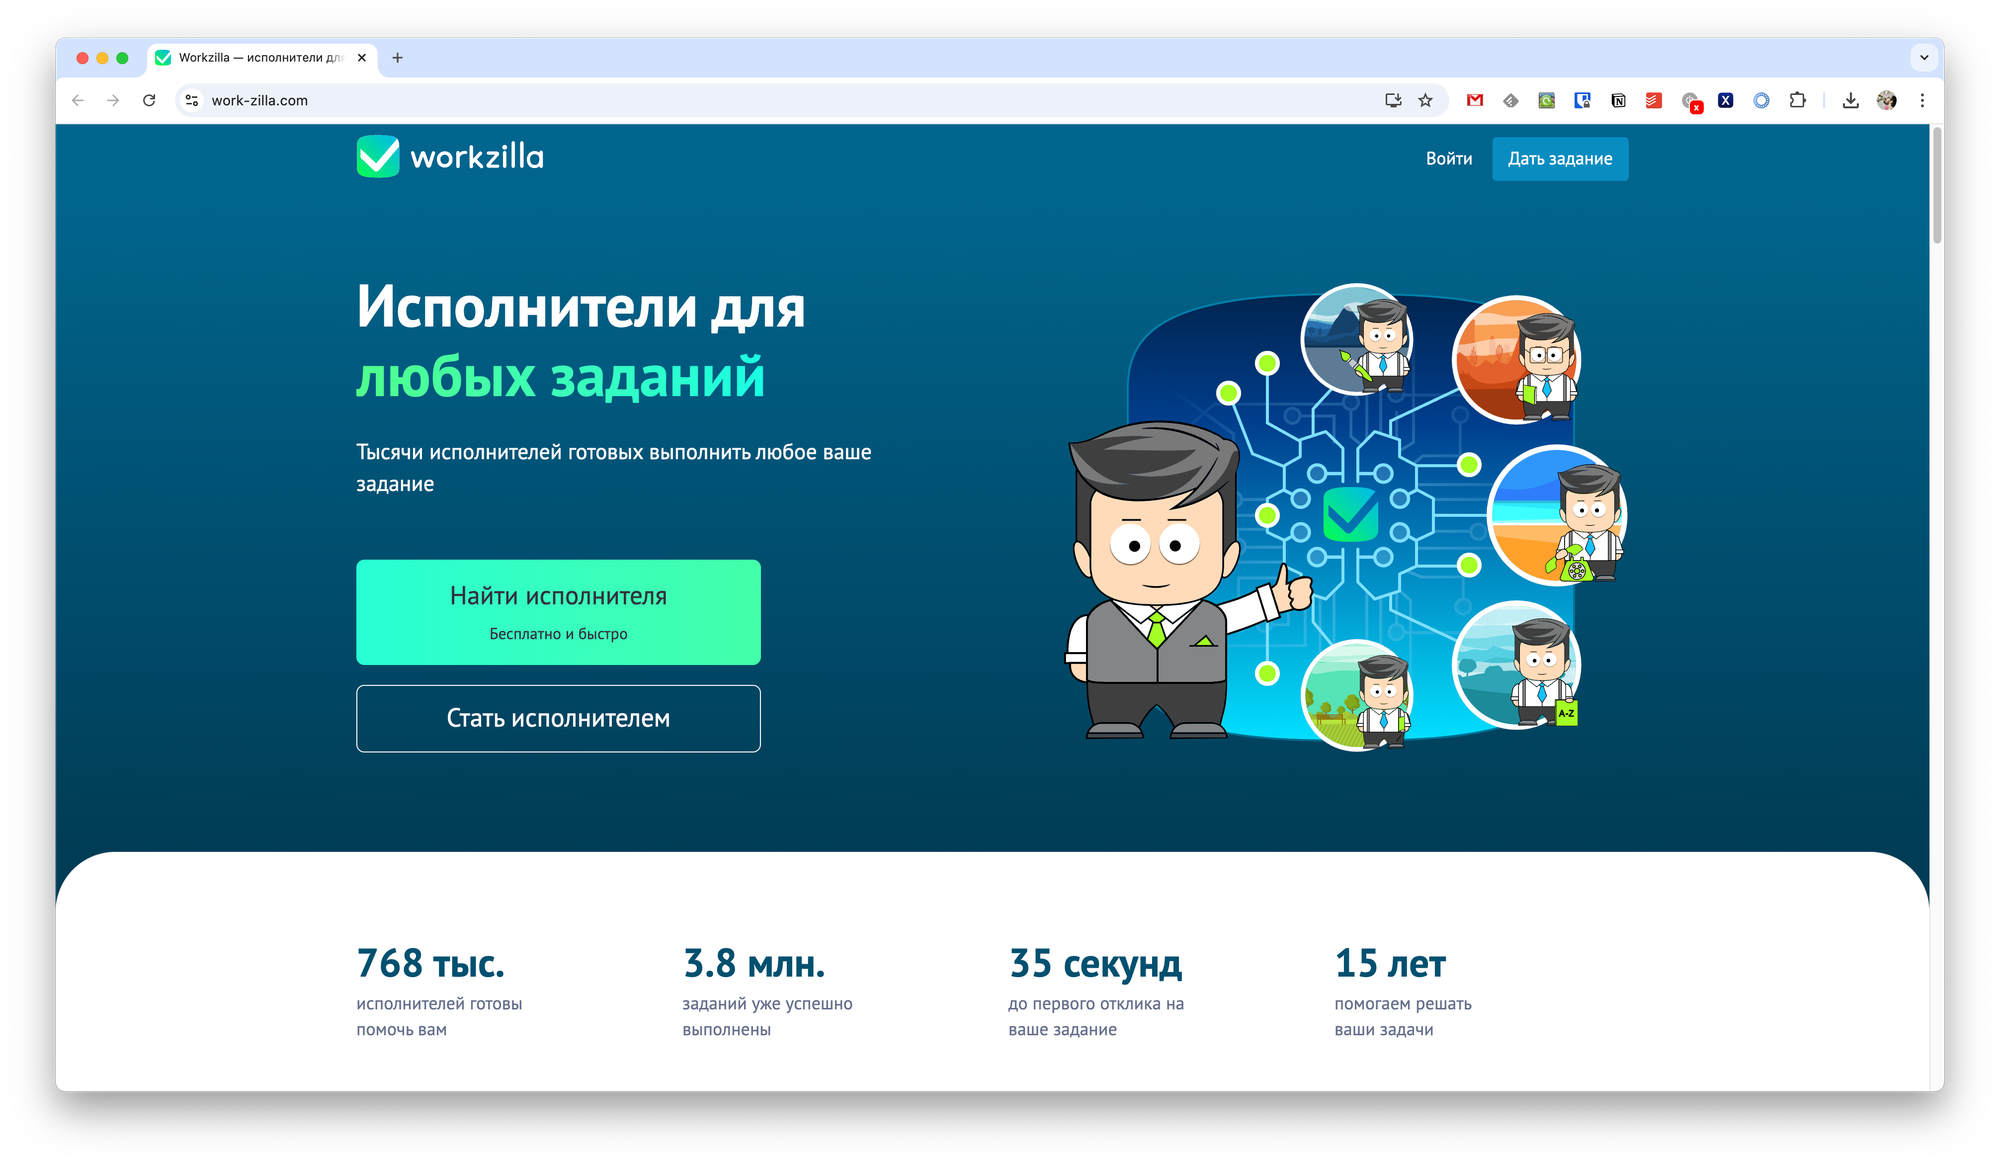Bookmark this page with the star
This screenshot has height=1165, width=2000.
[x=1425, y=100]
